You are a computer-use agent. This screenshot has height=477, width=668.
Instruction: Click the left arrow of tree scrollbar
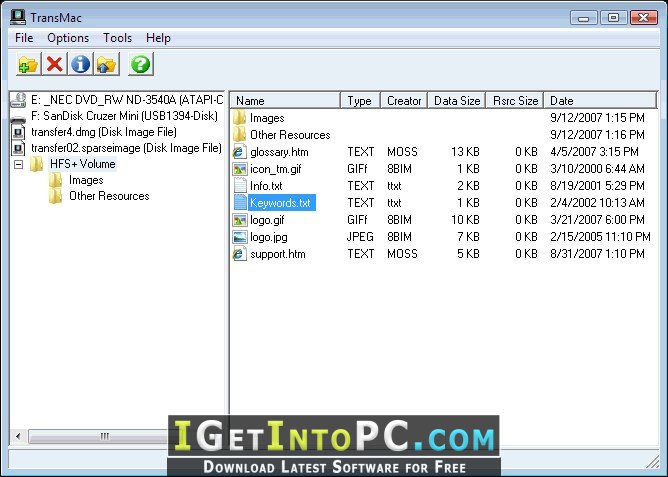point(18,436)
